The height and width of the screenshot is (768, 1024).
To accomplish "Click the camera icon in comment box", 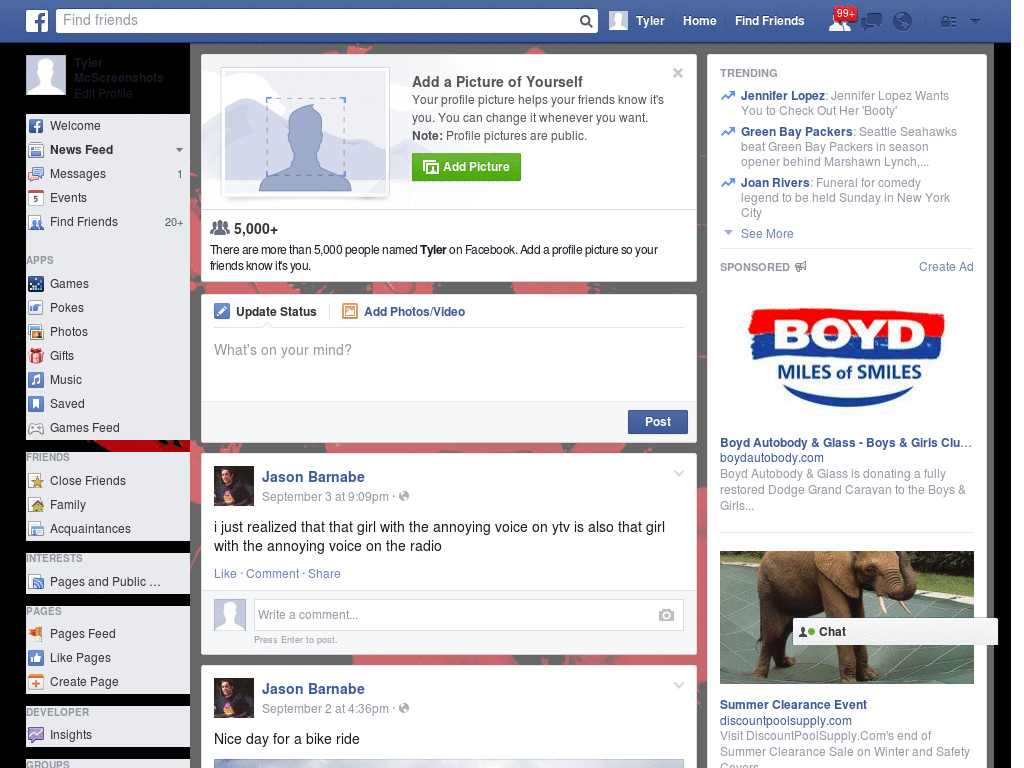I will [666, 615].
